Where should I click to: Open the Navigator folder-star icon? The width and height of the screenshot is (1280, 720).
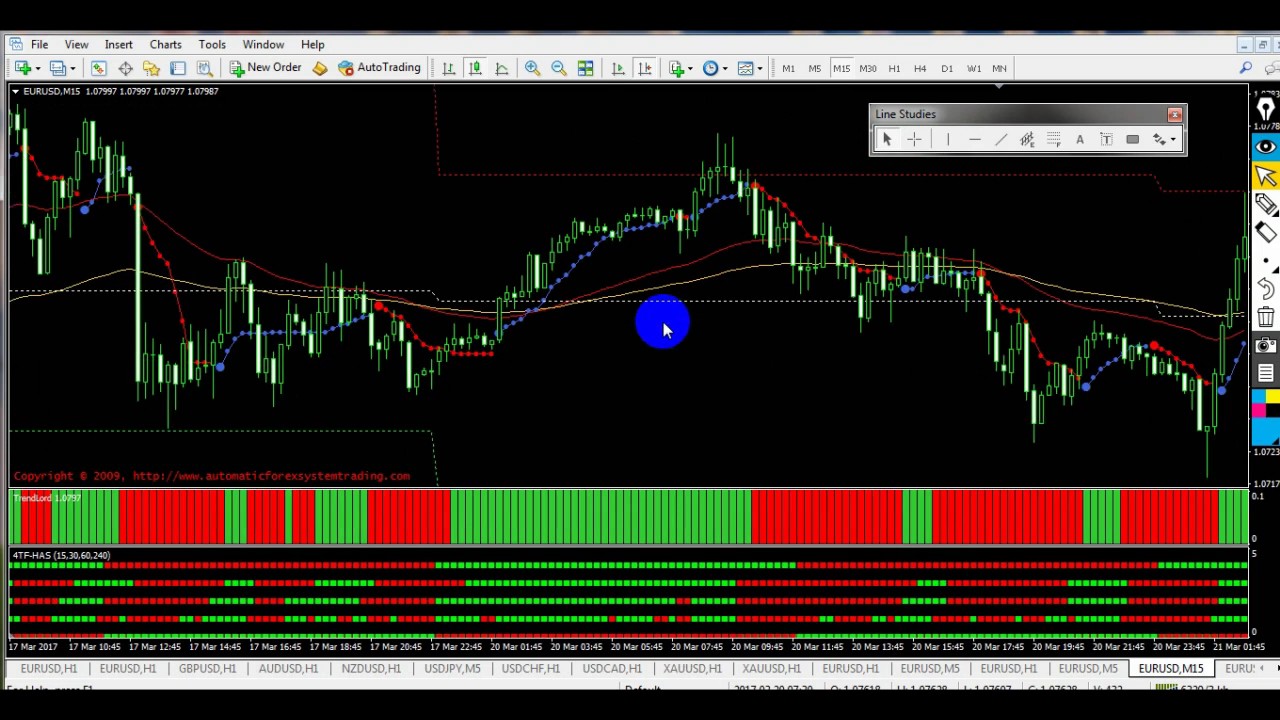click(151, 68)
